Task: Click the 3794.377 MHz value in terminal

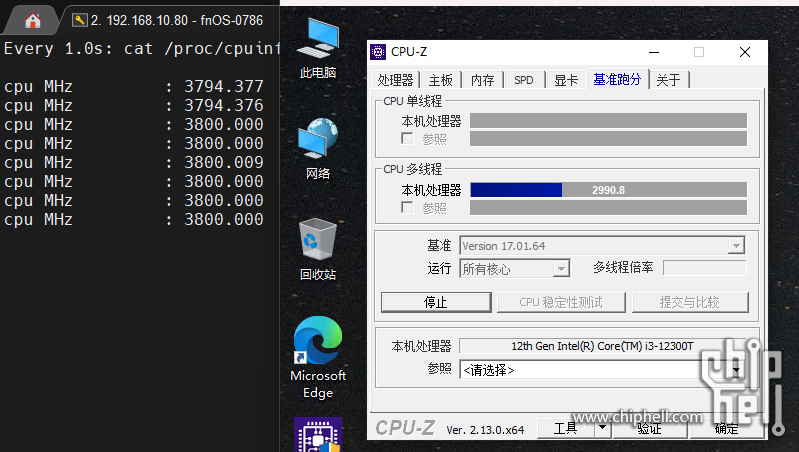Action: click(x=224, y=86)
